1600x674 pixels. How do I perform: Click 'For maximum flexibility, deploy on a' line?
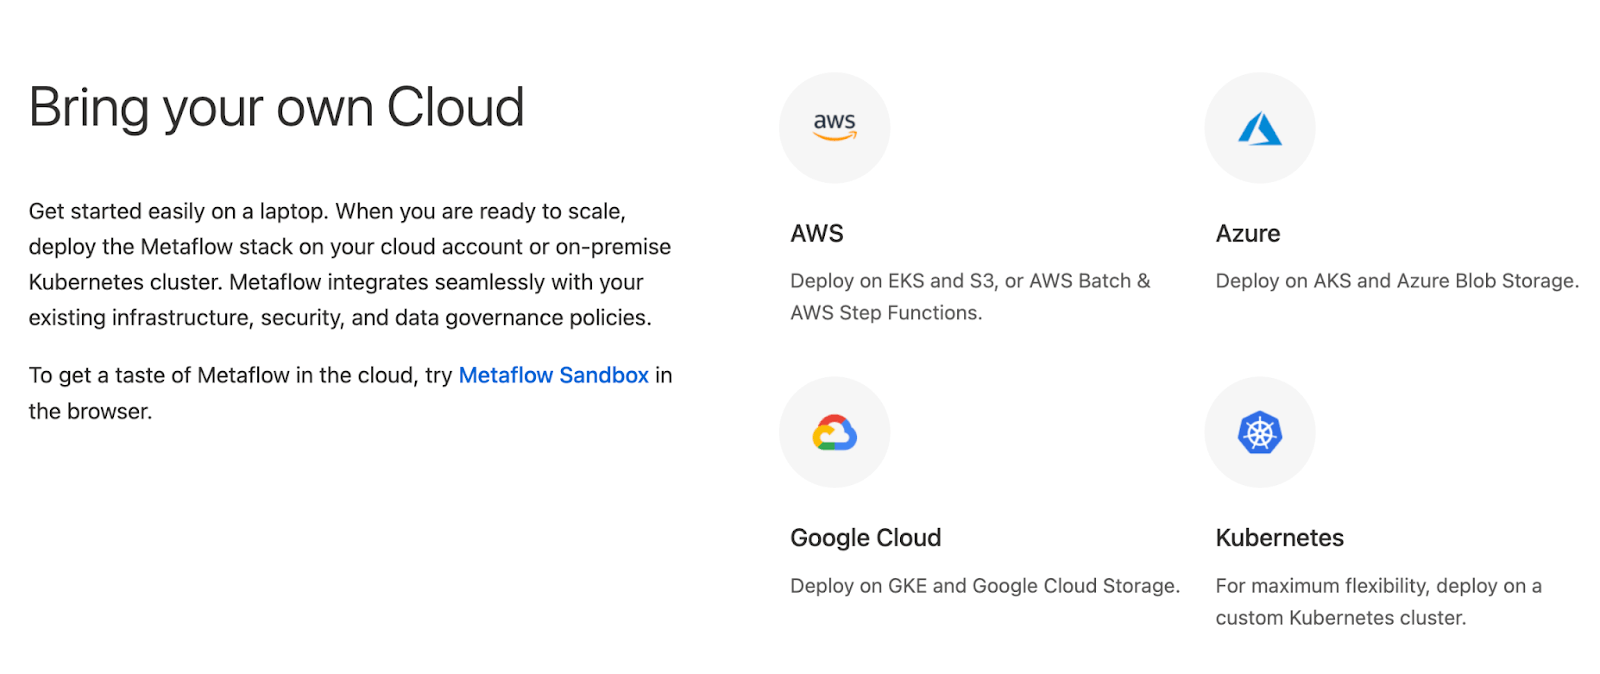pos(1378,586)
